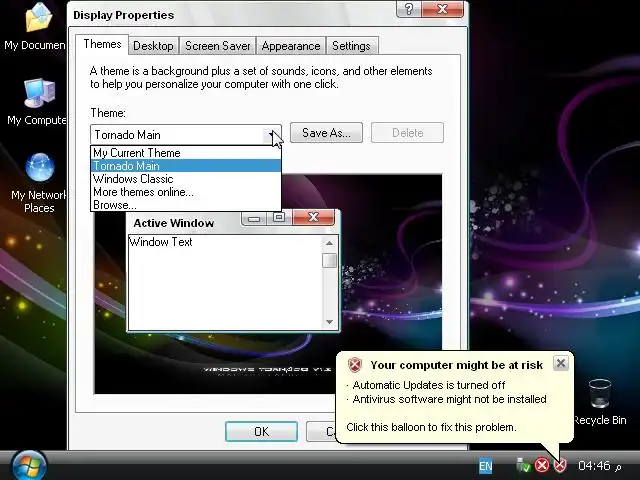
Task: Click the balloon text to fix the problem
Action: 431,427
